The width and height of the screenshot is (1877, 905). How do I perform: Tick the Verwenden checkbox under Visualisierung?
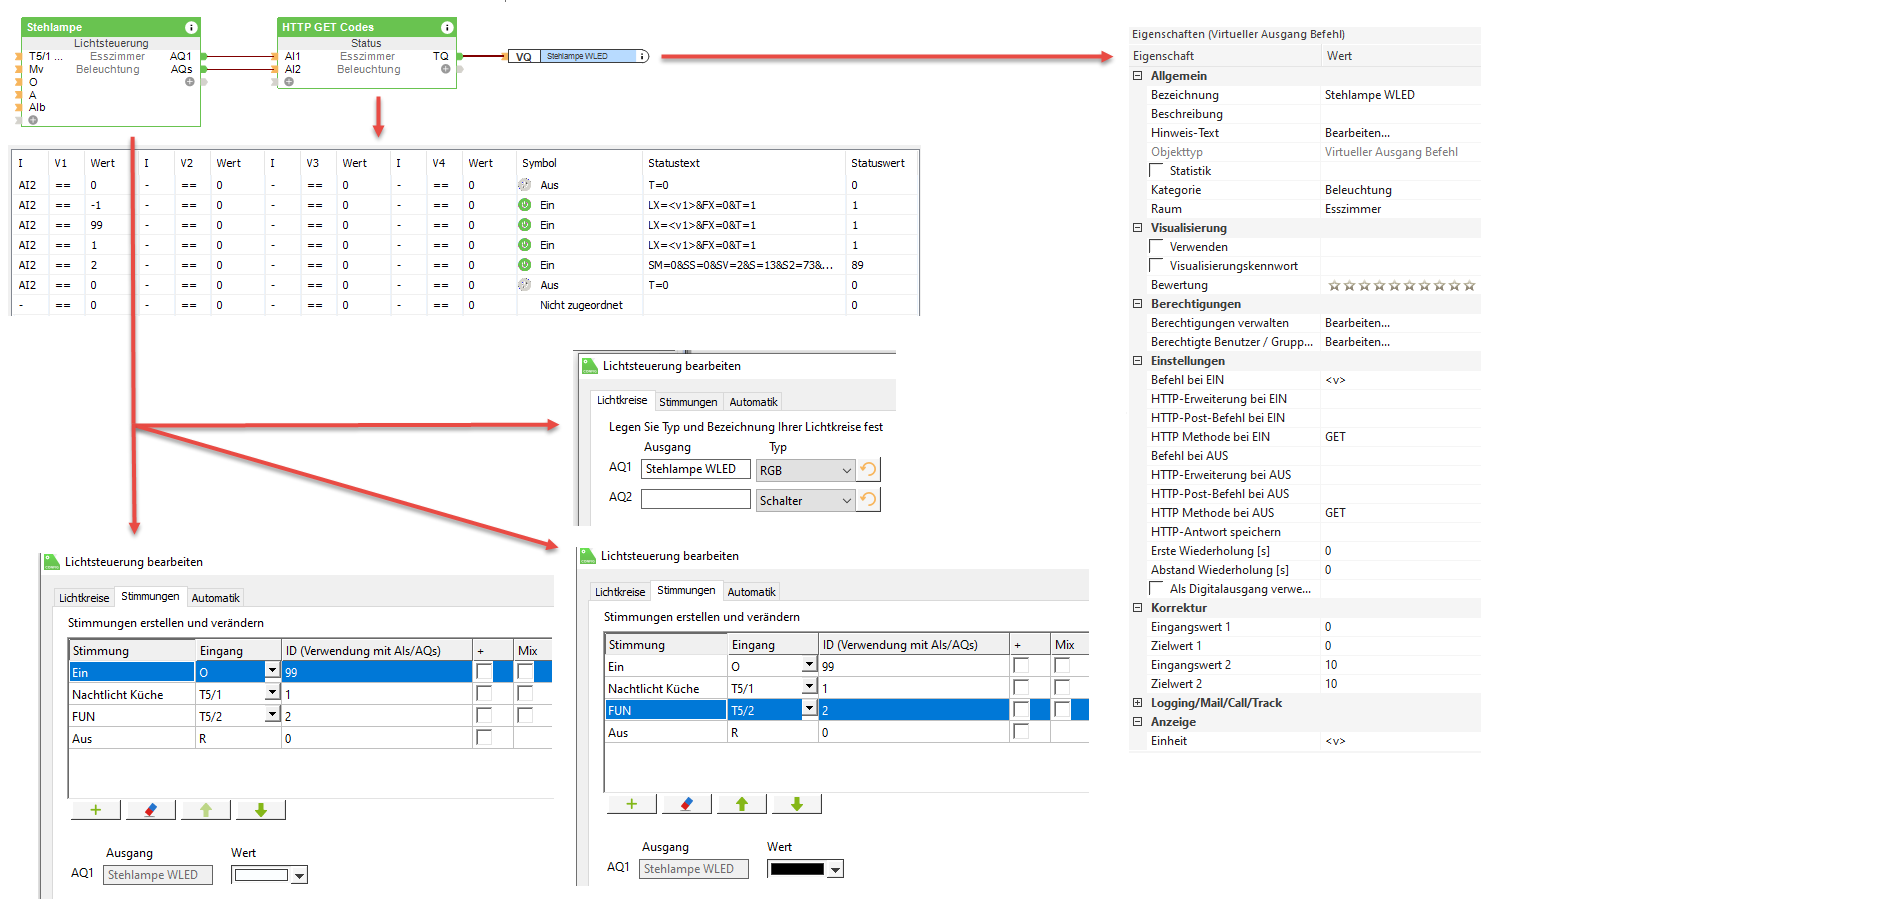1157,246
